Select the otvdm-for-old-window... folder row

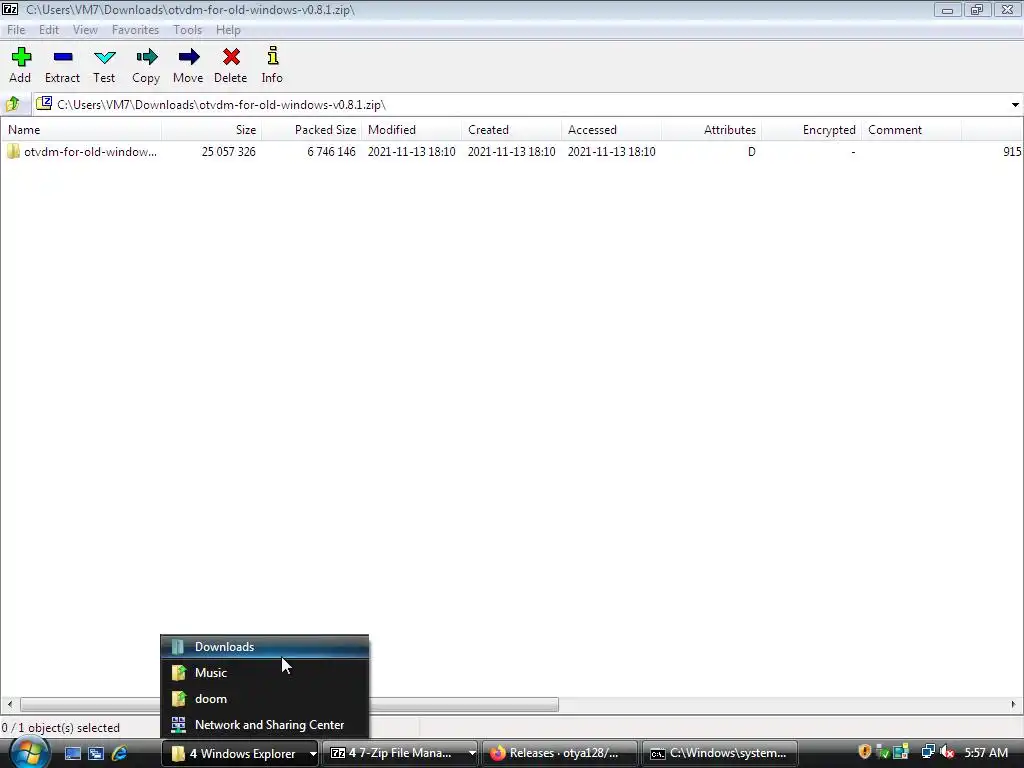tap(511, 152)
